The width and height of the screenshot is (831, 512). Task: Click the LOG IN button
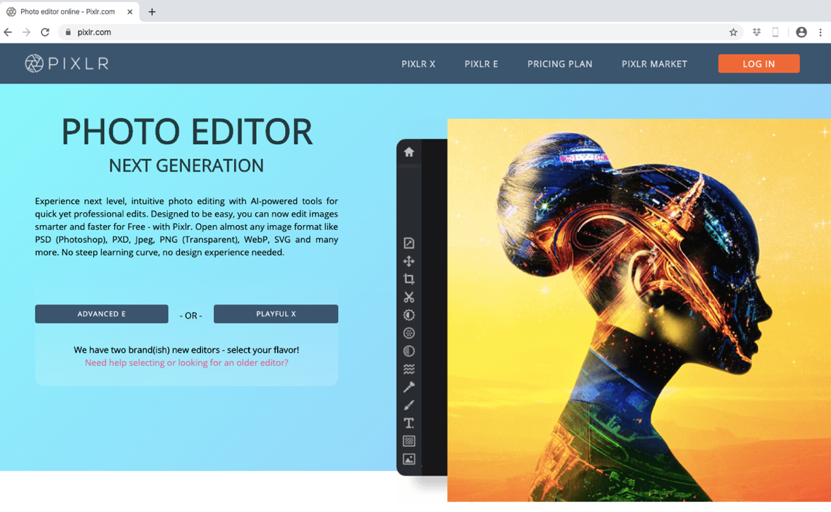758,64
